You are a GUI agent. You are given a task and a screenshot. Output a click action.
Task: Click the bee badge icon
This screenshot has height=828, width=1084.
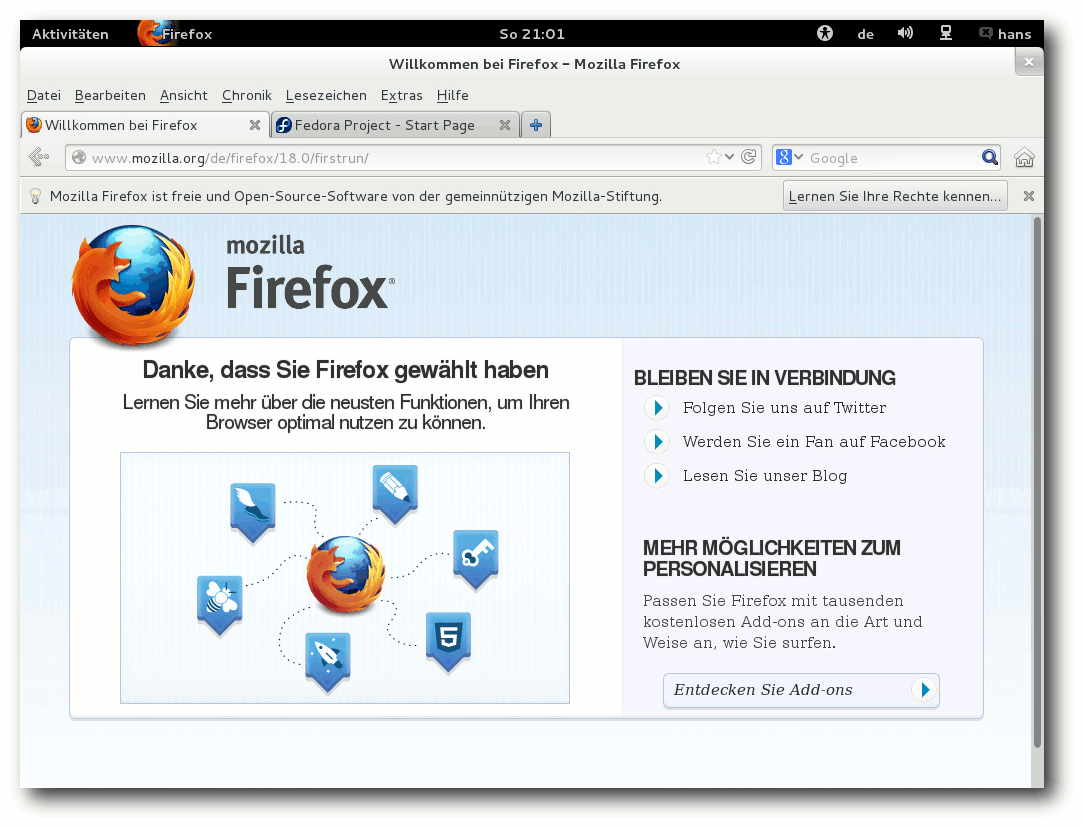[x=220, y=605]
